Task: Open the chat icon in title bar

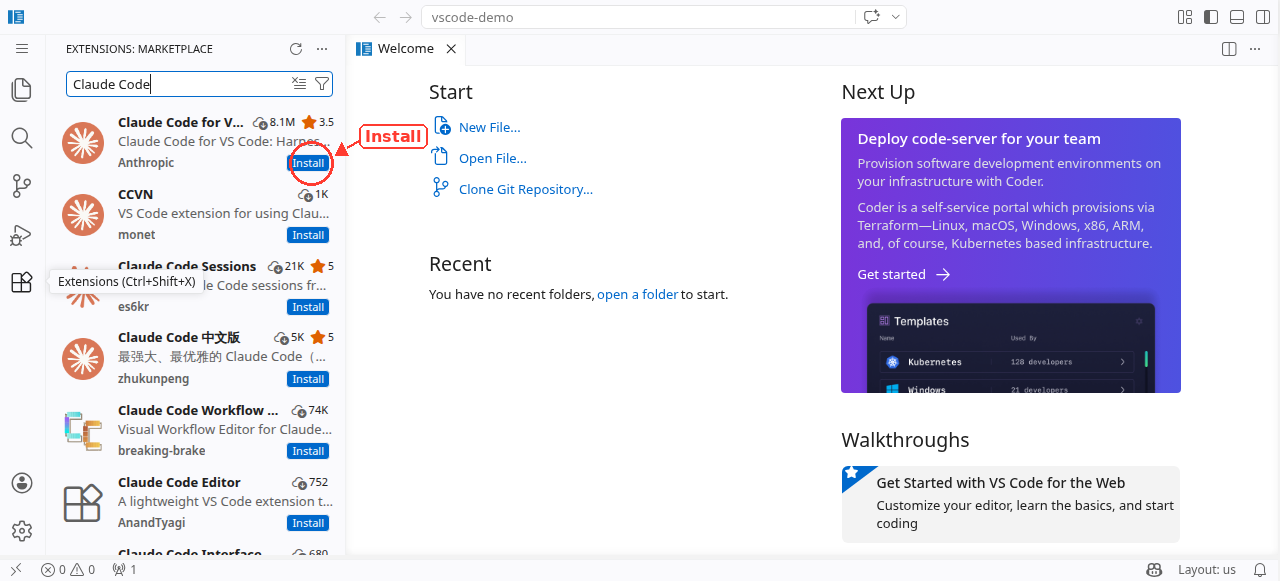Action: tap(872, 17)
